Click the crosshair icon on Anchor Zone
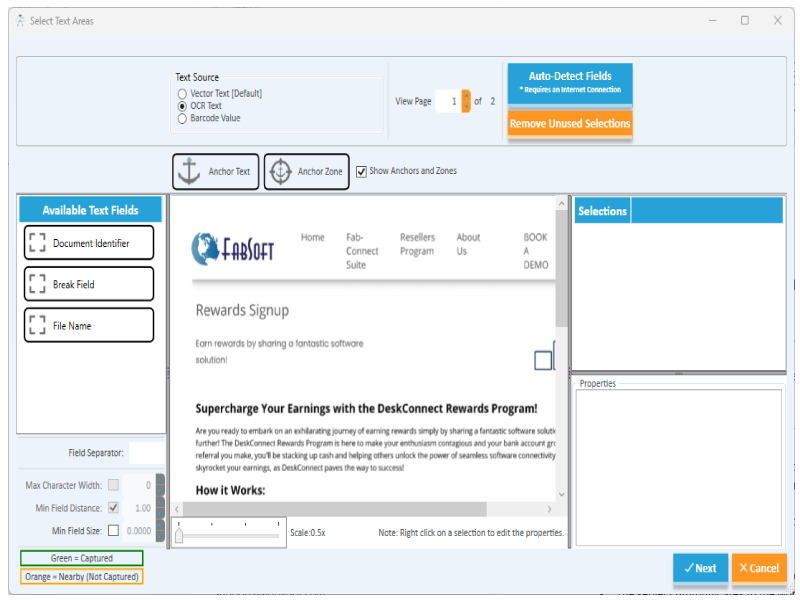Image resolution: width=800 pixels, height=600 pixels. (280, 171)
